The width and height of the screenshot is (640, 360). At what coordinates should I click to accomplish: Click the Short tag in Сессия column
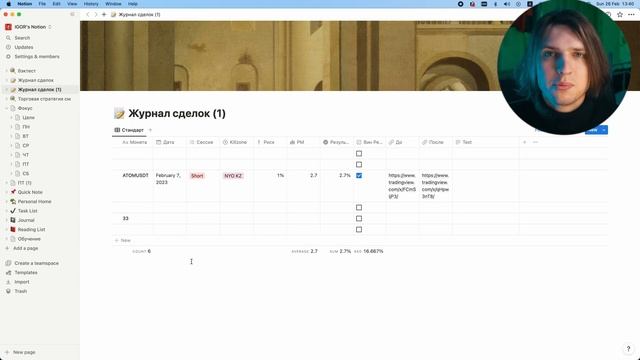click(x=197, y=176)
